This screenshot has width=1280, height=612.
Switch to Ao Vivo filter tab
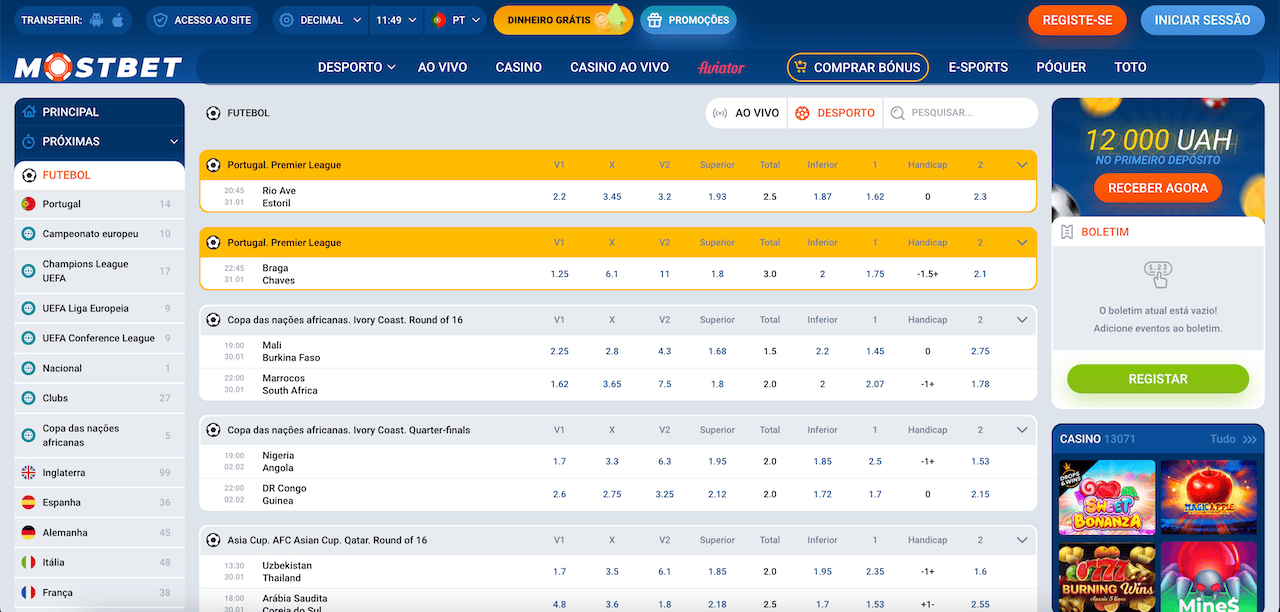(x=746, y=113)
